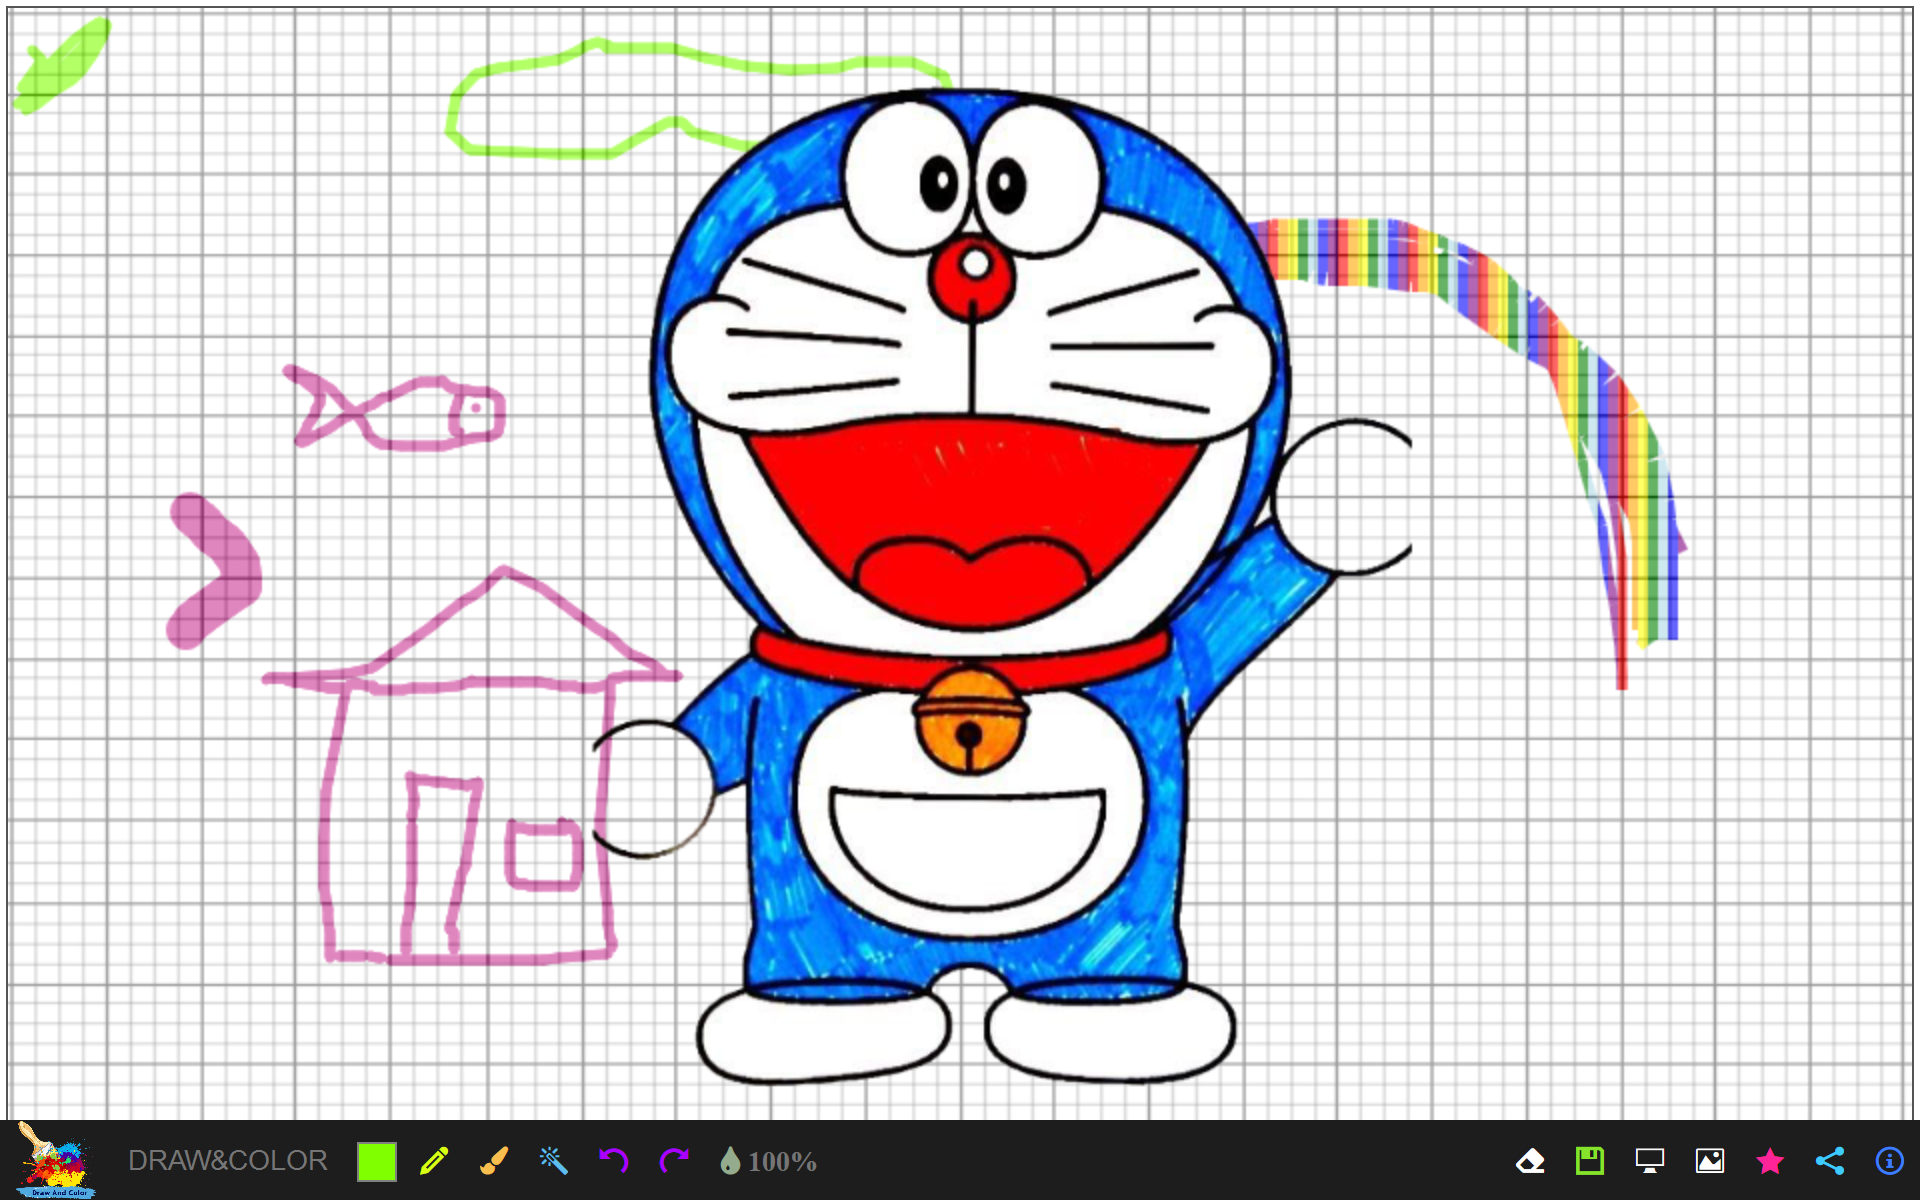Click the monitor fullscreen icon
1920x1200 pixels.
pyautogui.click(x=1650, y=1161)
